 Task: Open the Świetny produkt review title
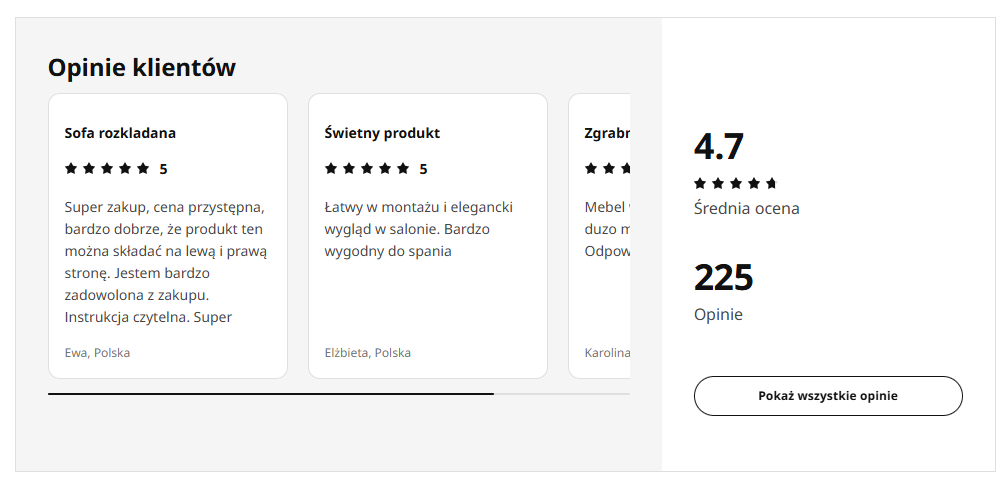pos(382,133)
